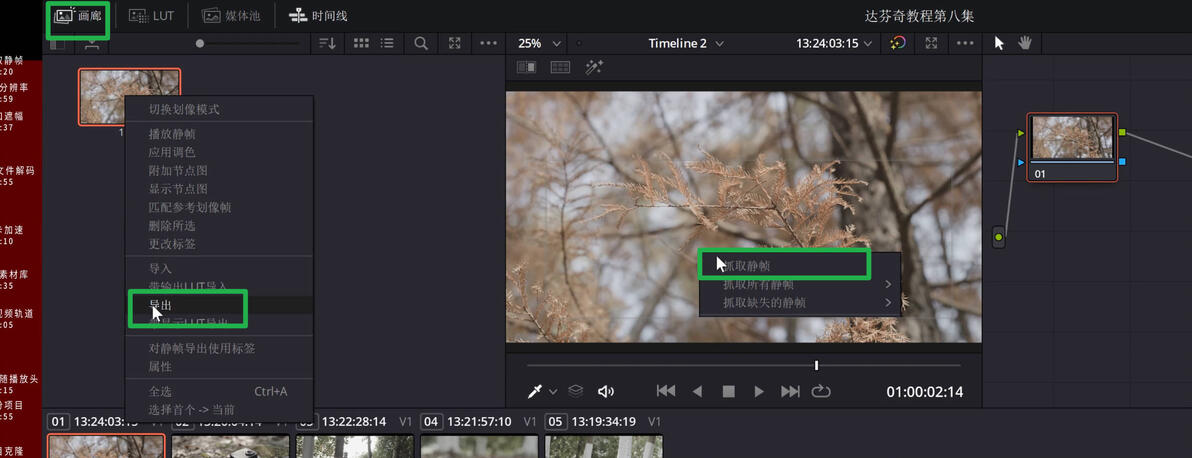Screen dimensions: 1192x458
Task: Click the green RGB output square on node 01
Action: 1122,132
